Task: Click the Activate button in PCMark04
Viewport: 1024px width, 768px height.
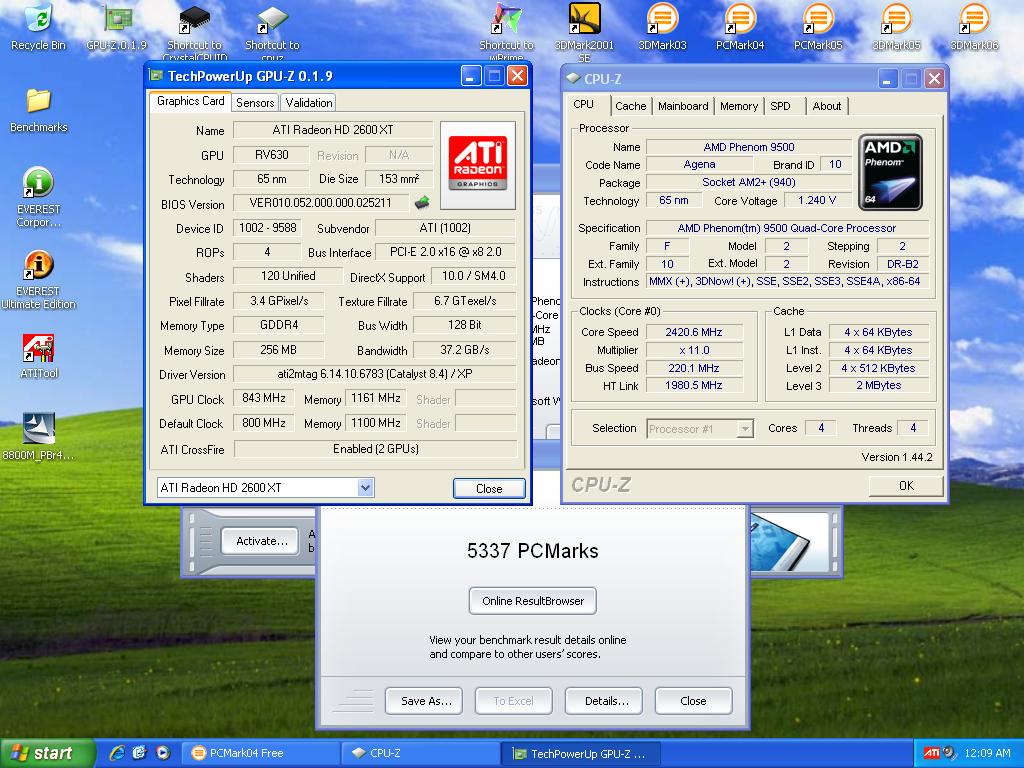Action: tap(261, 541)
